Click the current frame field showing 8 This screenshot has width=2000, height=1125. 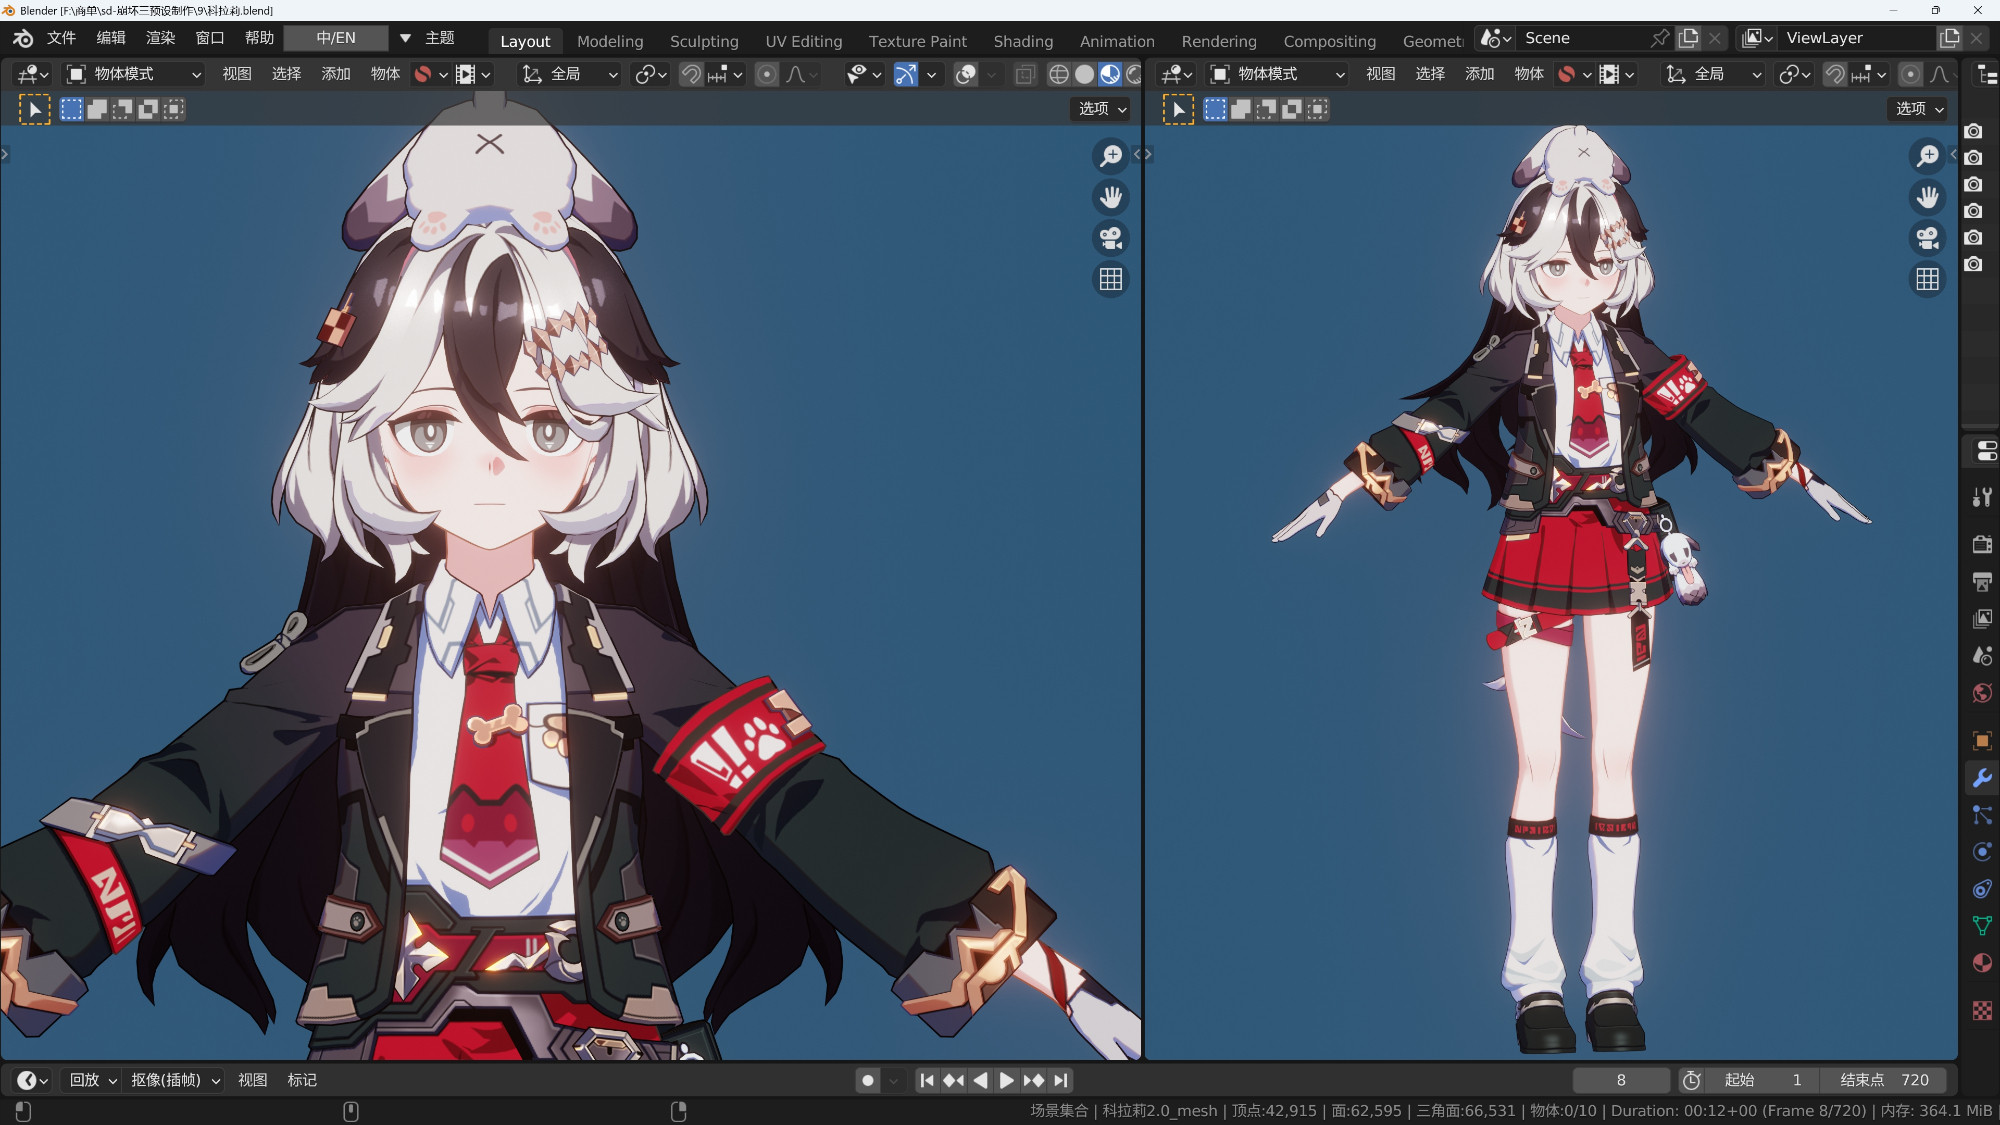click(x=1620, y=1080)
